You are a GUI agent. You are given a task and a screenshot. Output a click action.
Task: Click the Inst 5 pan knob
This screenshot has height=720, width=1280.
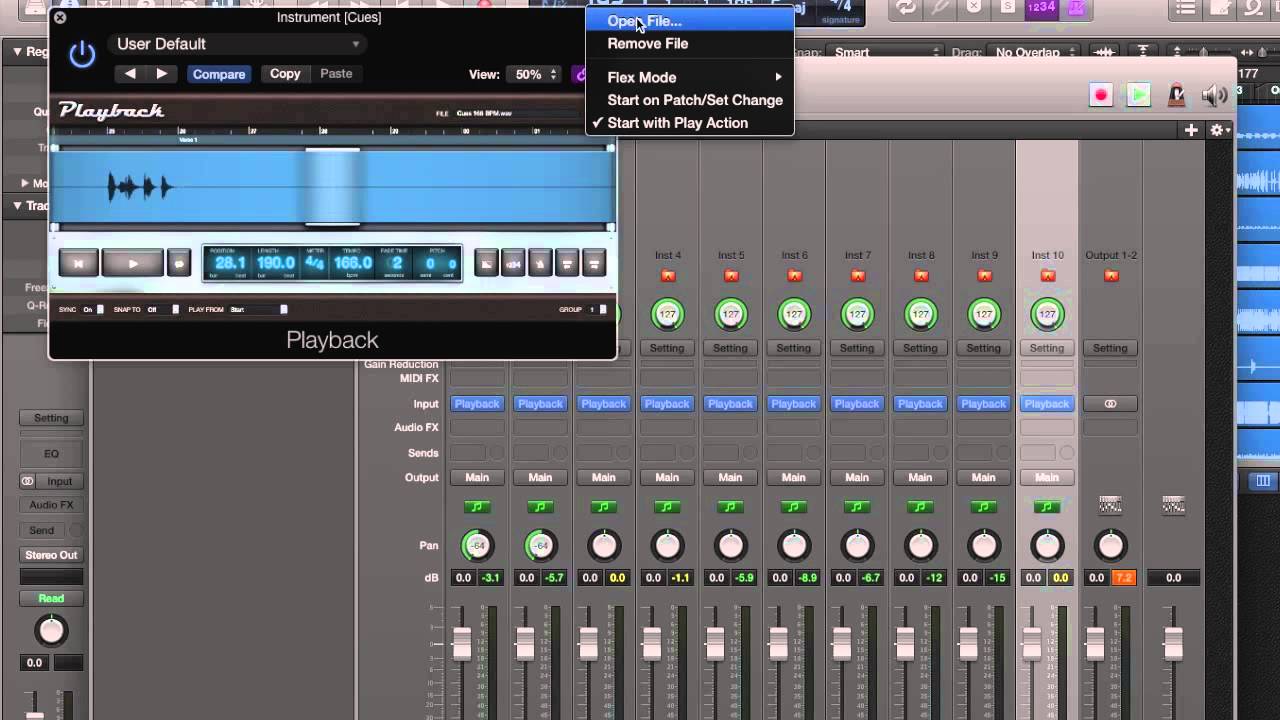[731, 546]
